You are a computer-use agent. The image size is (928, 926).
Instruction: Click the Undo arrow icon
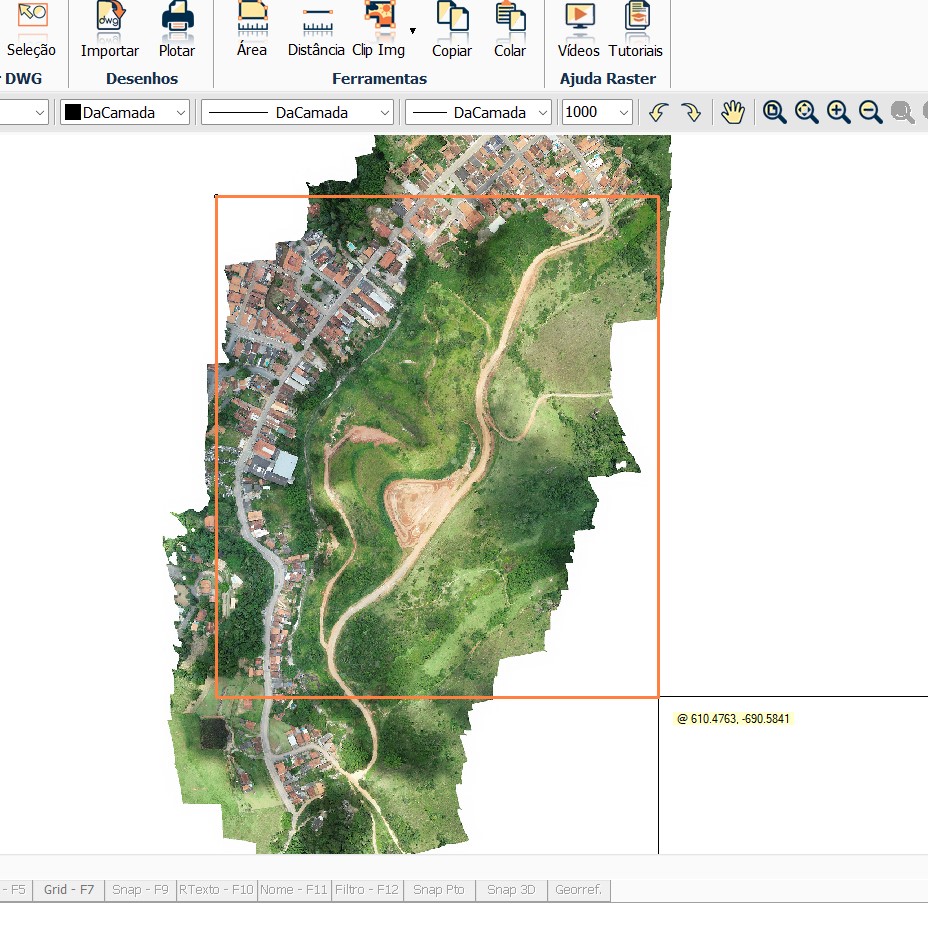click(x=658, y=112)
